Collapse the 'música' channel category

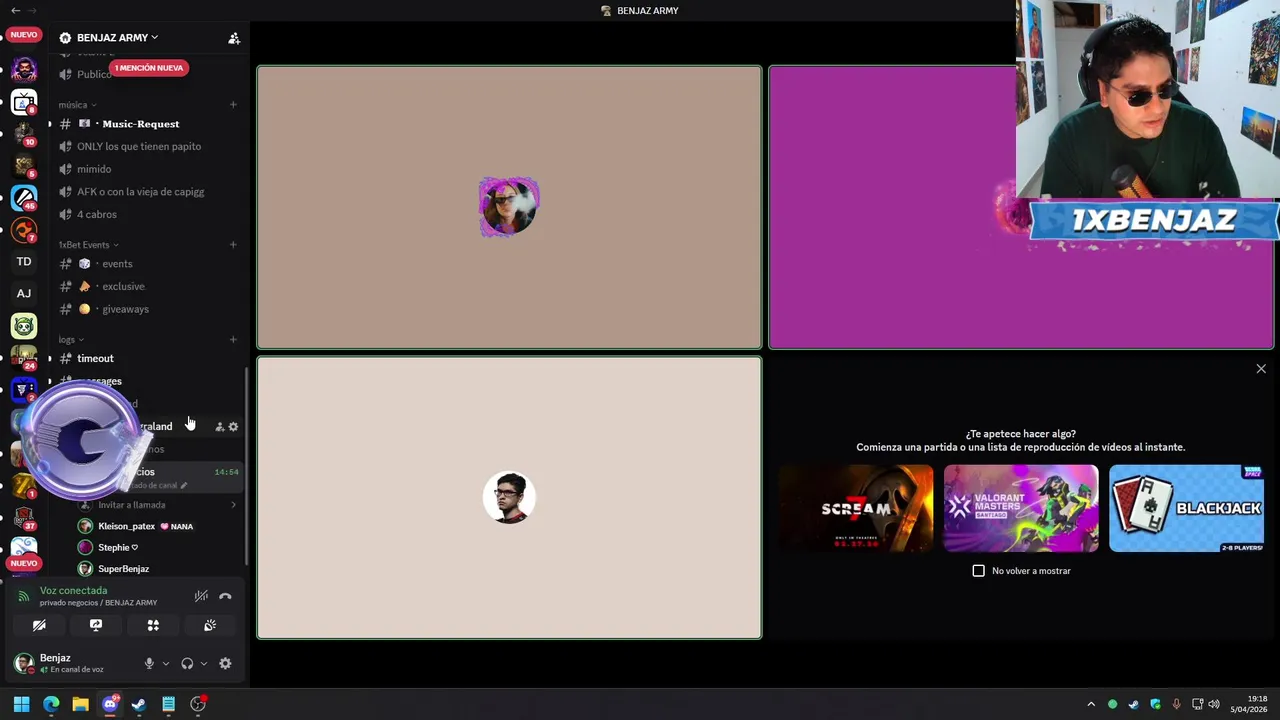pos(77,105)
